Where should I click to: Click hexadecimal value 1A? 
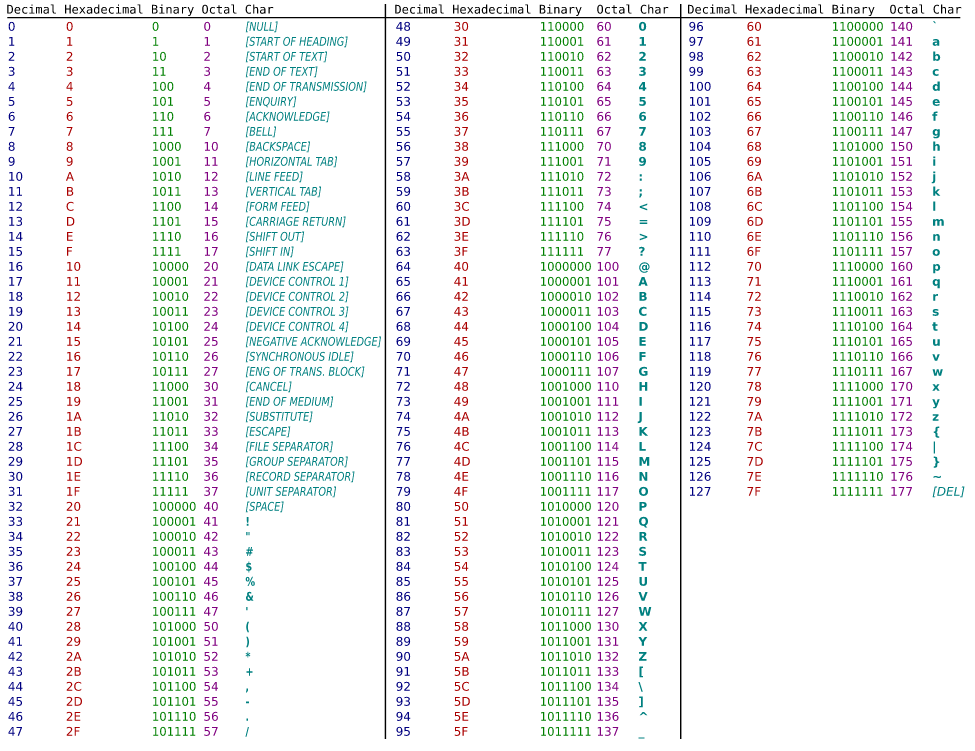click(x=73, y=417)
